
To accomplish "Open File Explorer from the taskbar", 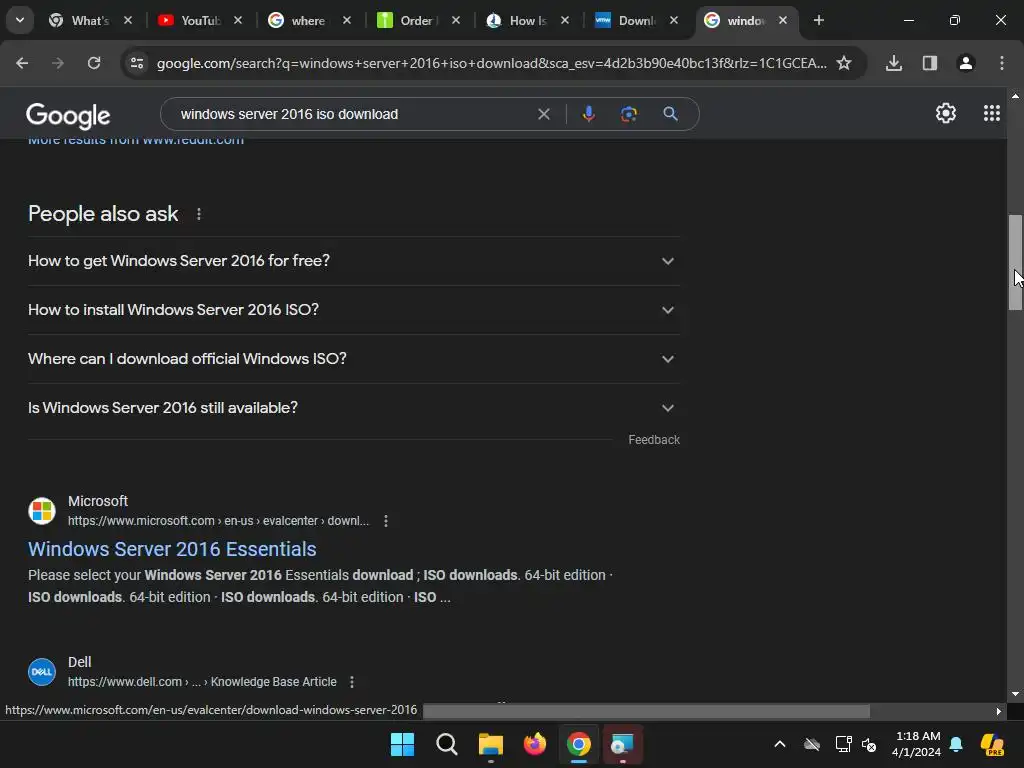I will (x=490, y=744).
